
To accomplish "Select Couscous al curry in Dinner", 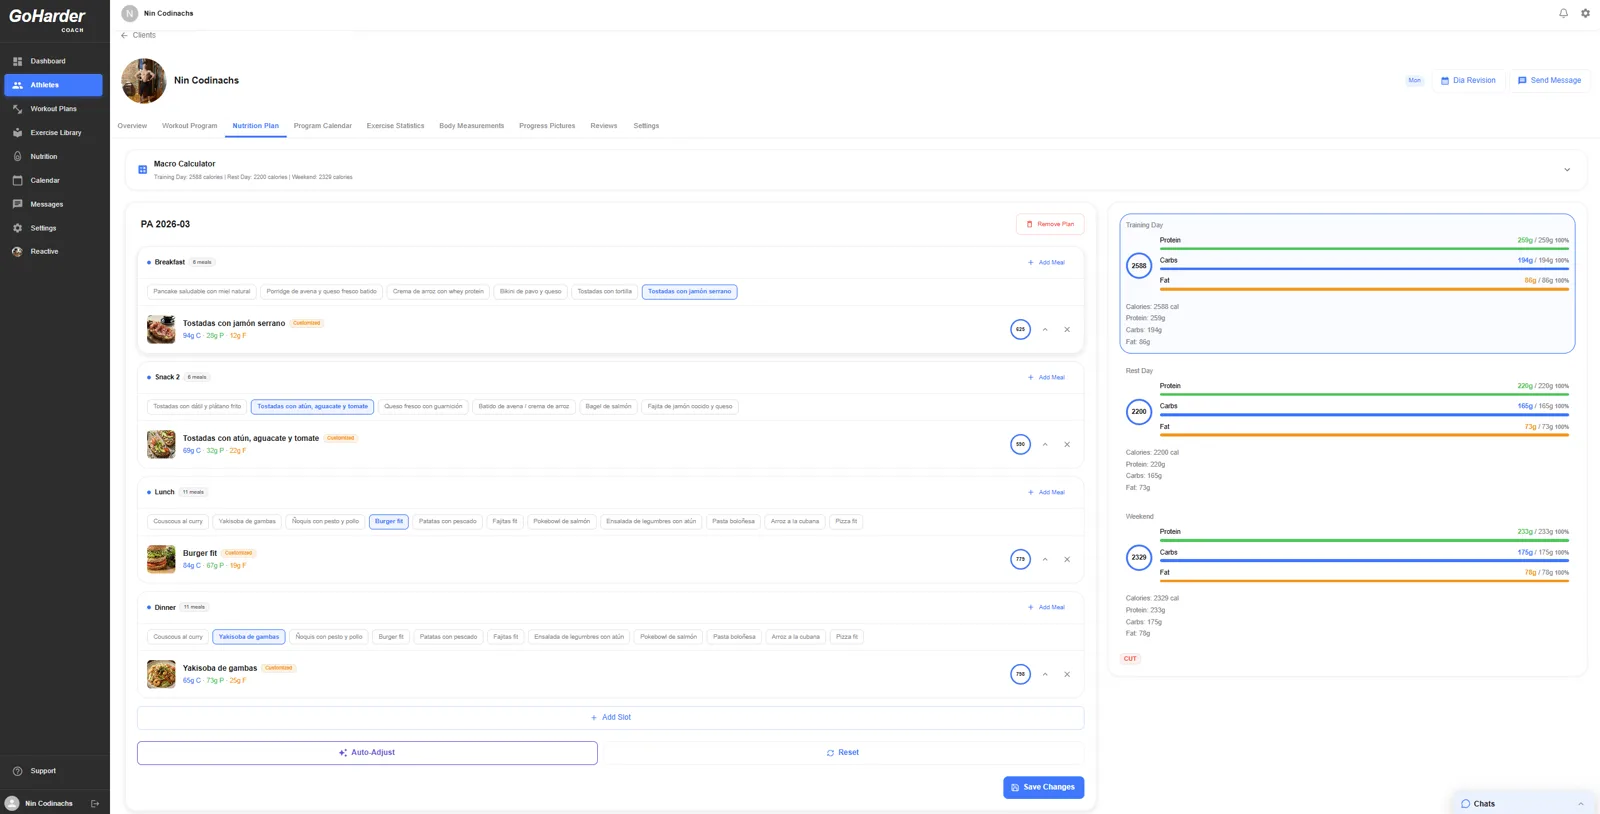I will point(178,637).
